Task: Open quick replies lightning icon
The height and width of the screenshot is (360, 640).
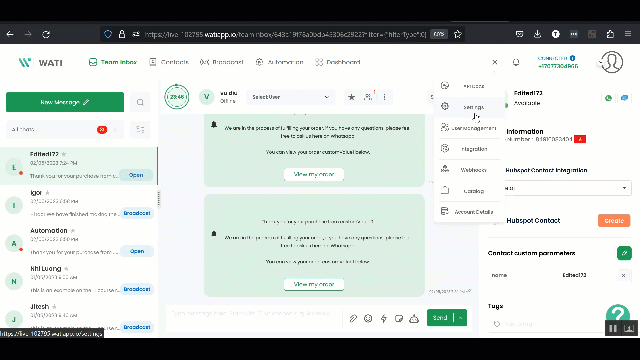Action: pyautogui.click(x=384, y=318)
